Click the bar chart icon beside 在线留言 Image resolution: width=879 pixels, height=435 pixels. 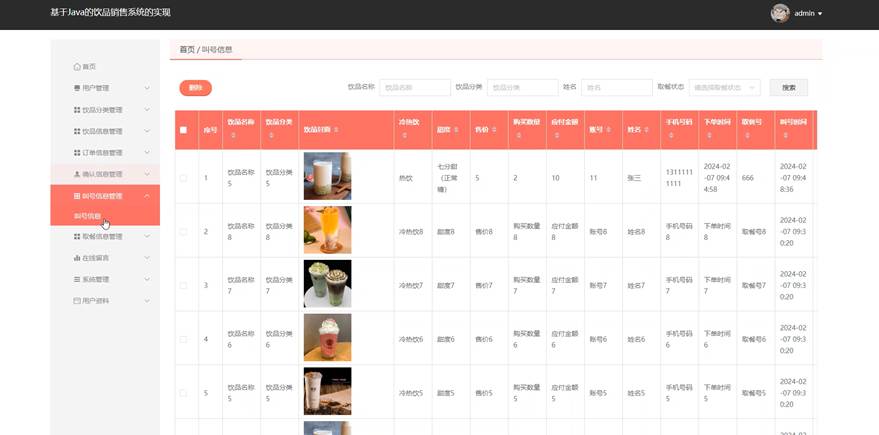77,258
